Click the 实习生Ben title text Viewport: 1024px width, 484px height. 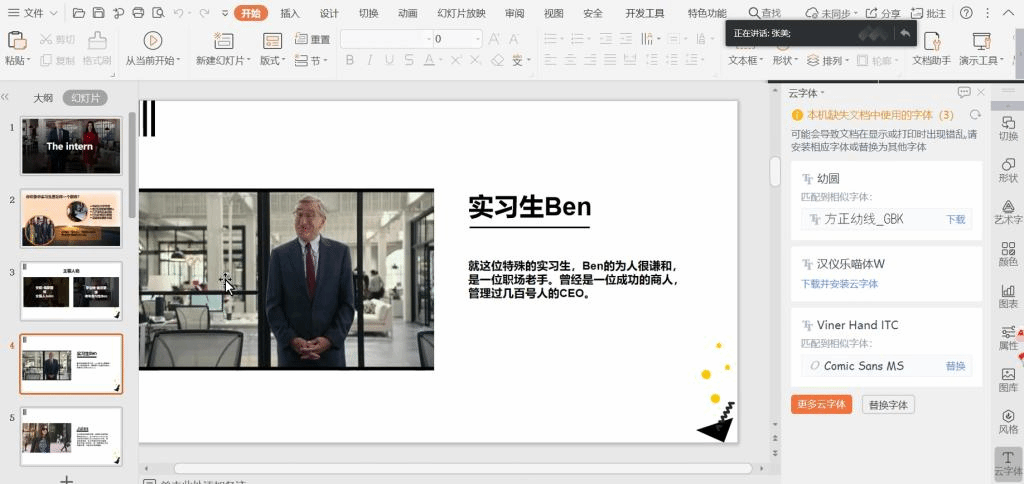pyautogui.click(x=530, y=206)
